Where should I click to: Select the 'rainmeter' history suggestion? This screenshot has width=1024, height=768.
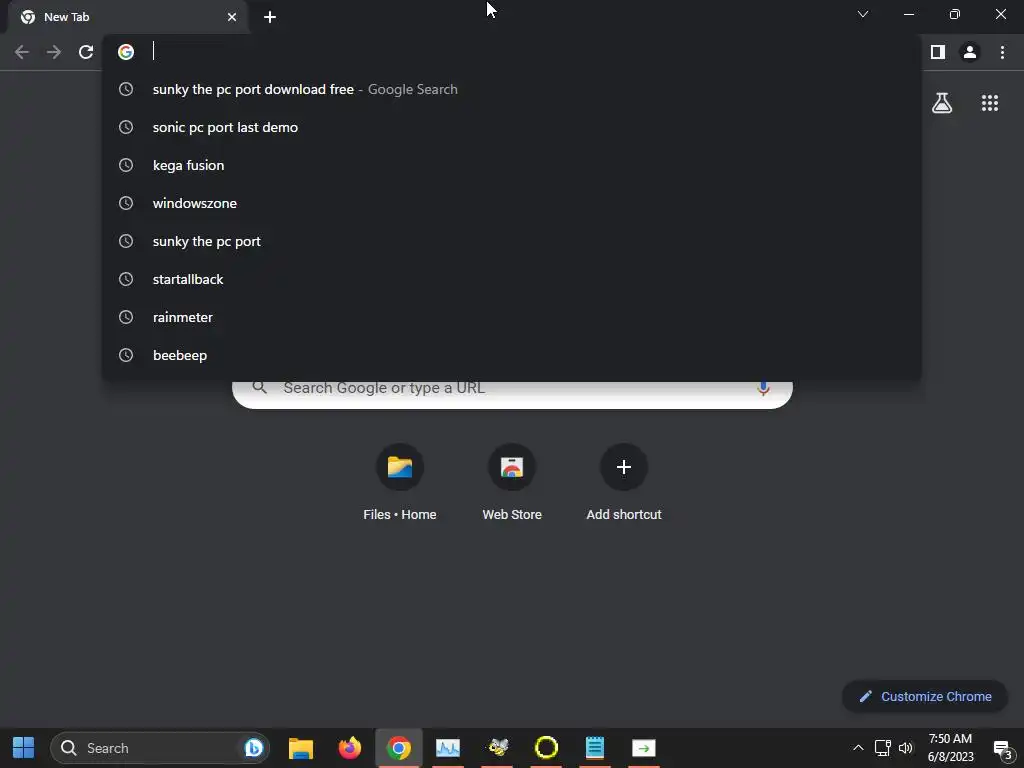[x=512, y=317]
